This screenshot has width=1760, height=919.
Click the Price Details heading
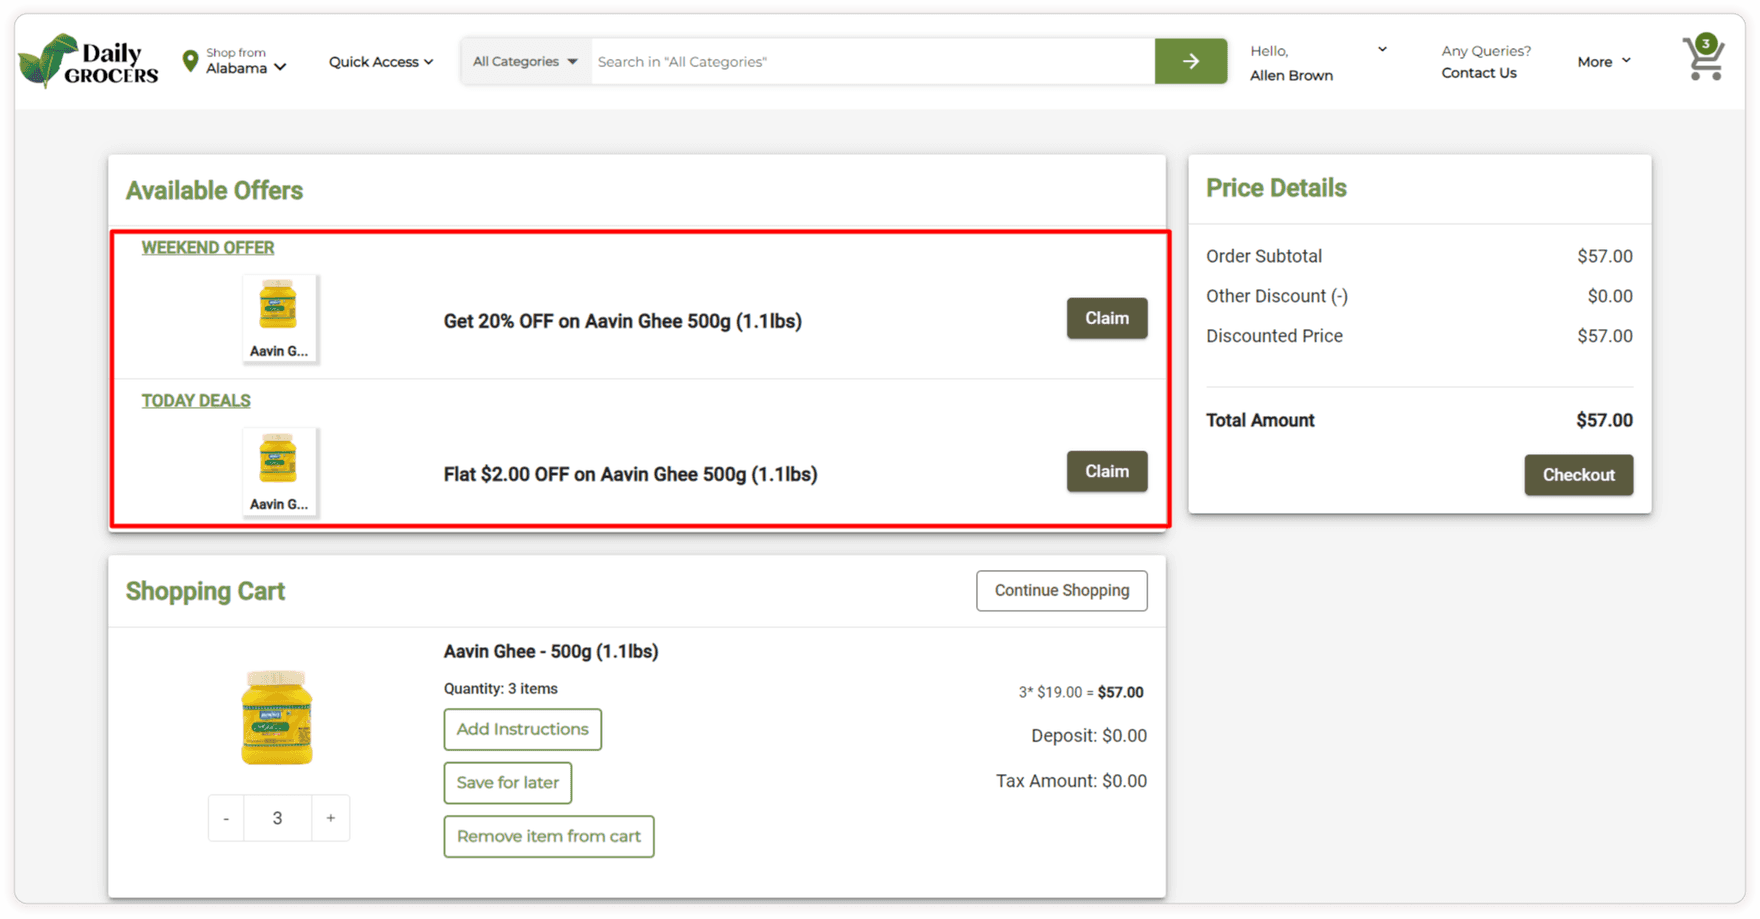pos(1276,188)
